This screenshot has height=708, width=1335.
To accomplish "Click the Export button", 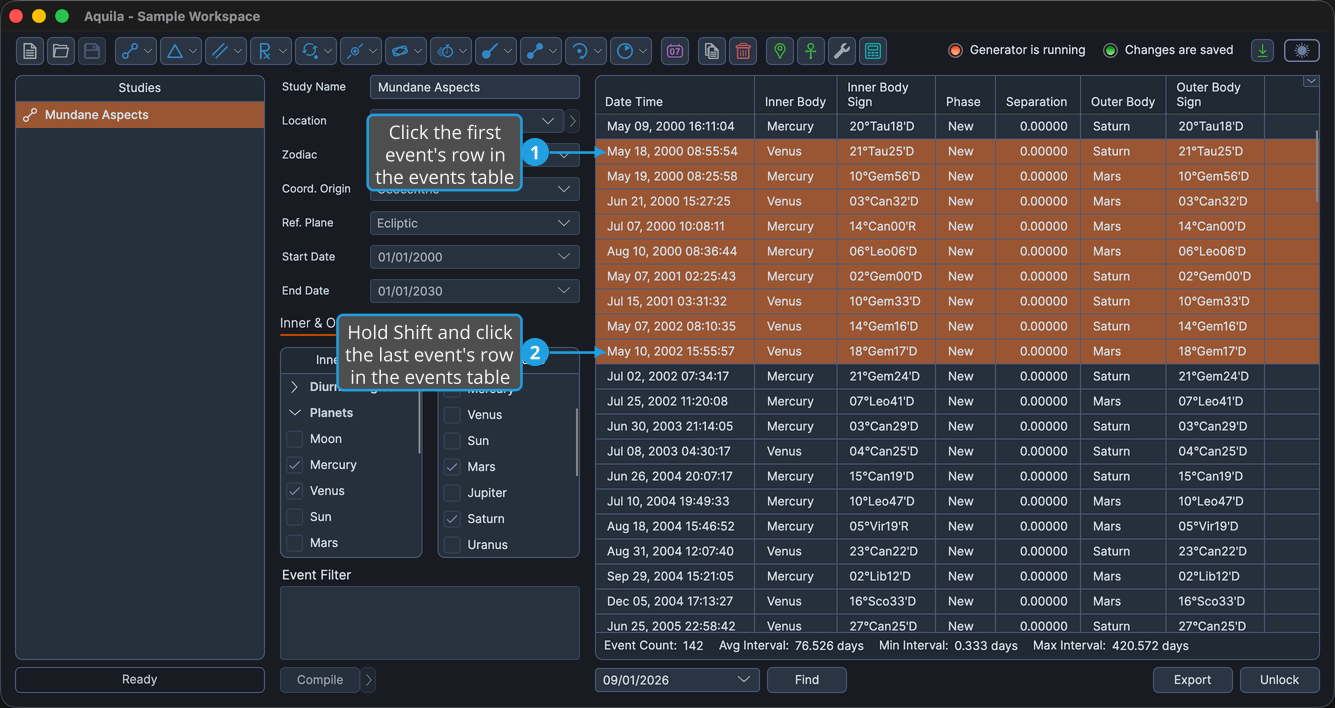I will tap(1192, 680).
